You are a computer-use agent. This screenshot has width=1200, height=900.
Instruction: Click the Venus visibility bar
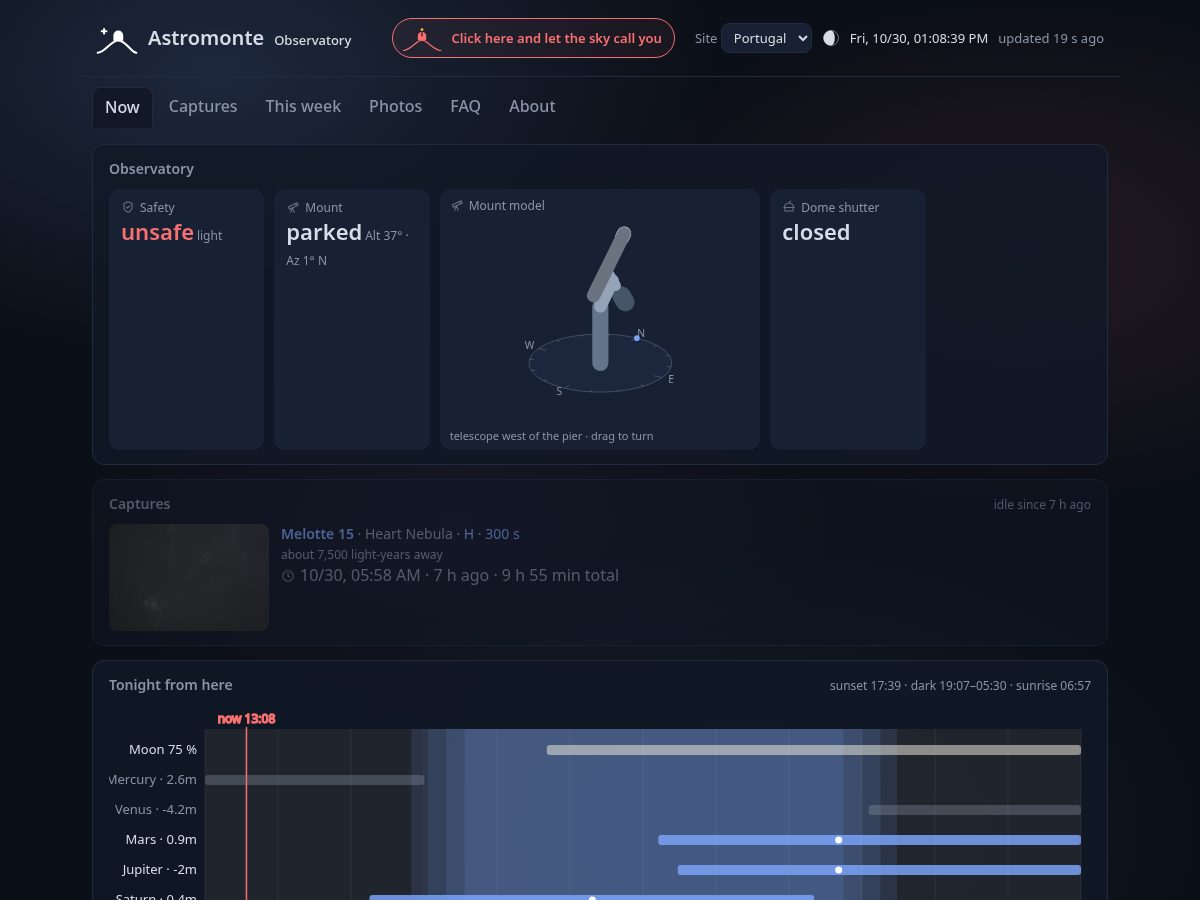(x=975, y=810)
